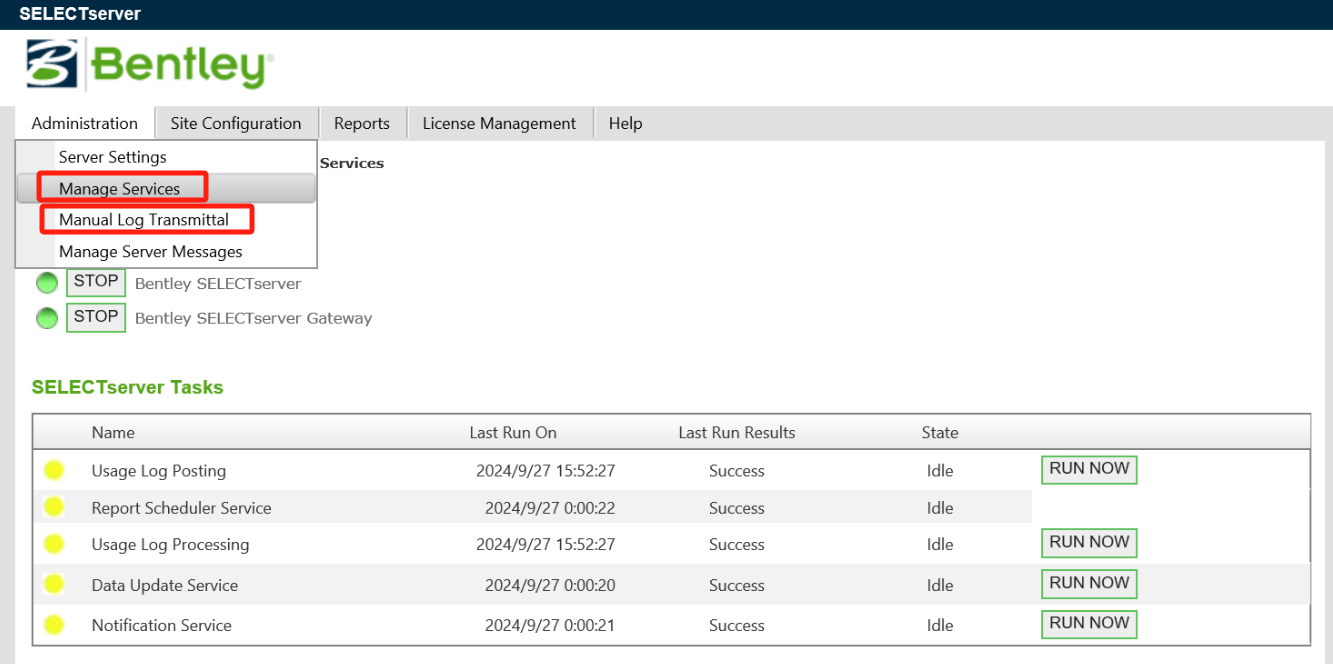Click yellow indicator beside Usage Log Posting
This screenshot has width=1333, height=664.
pyautogui.click(x=54, y=470)
